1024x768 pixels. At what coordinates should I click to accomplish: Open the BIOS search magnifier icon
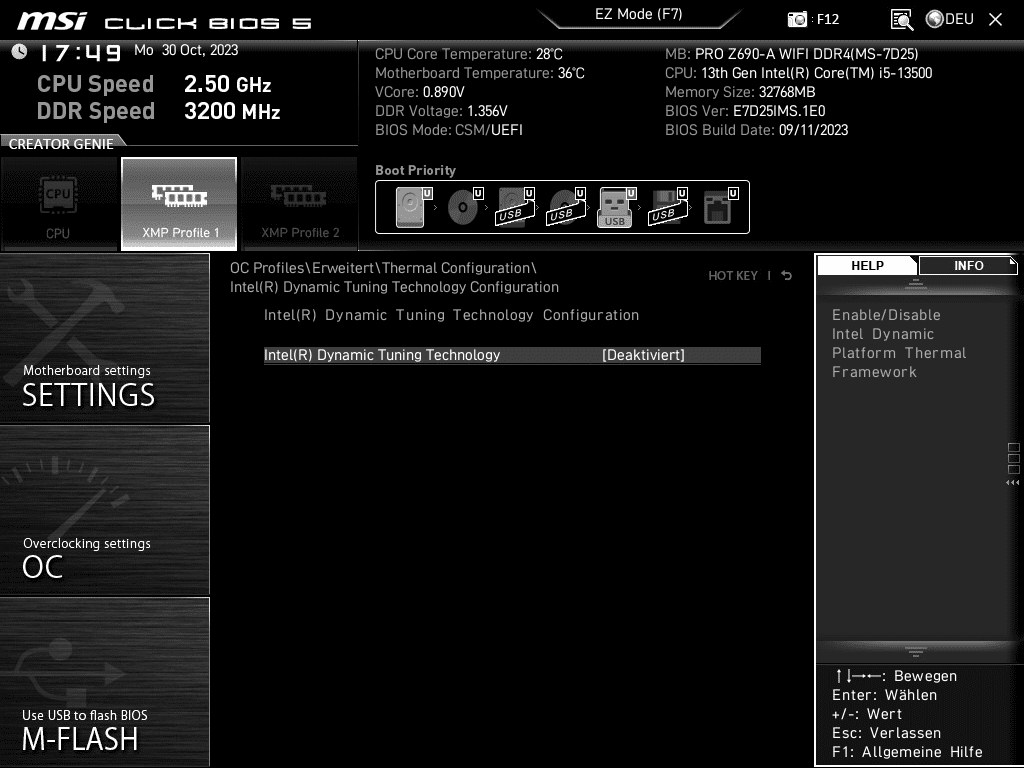click(902, 20)
